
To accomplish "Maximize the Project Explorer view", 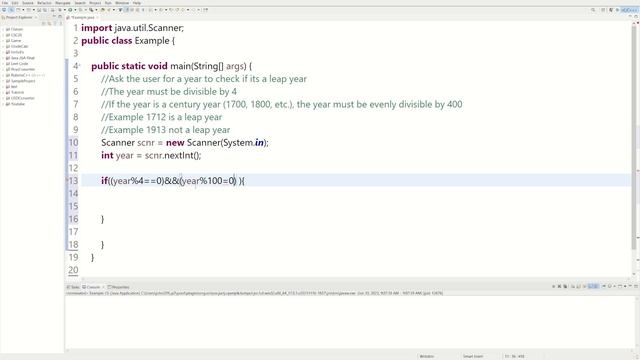I will [60, 17].
